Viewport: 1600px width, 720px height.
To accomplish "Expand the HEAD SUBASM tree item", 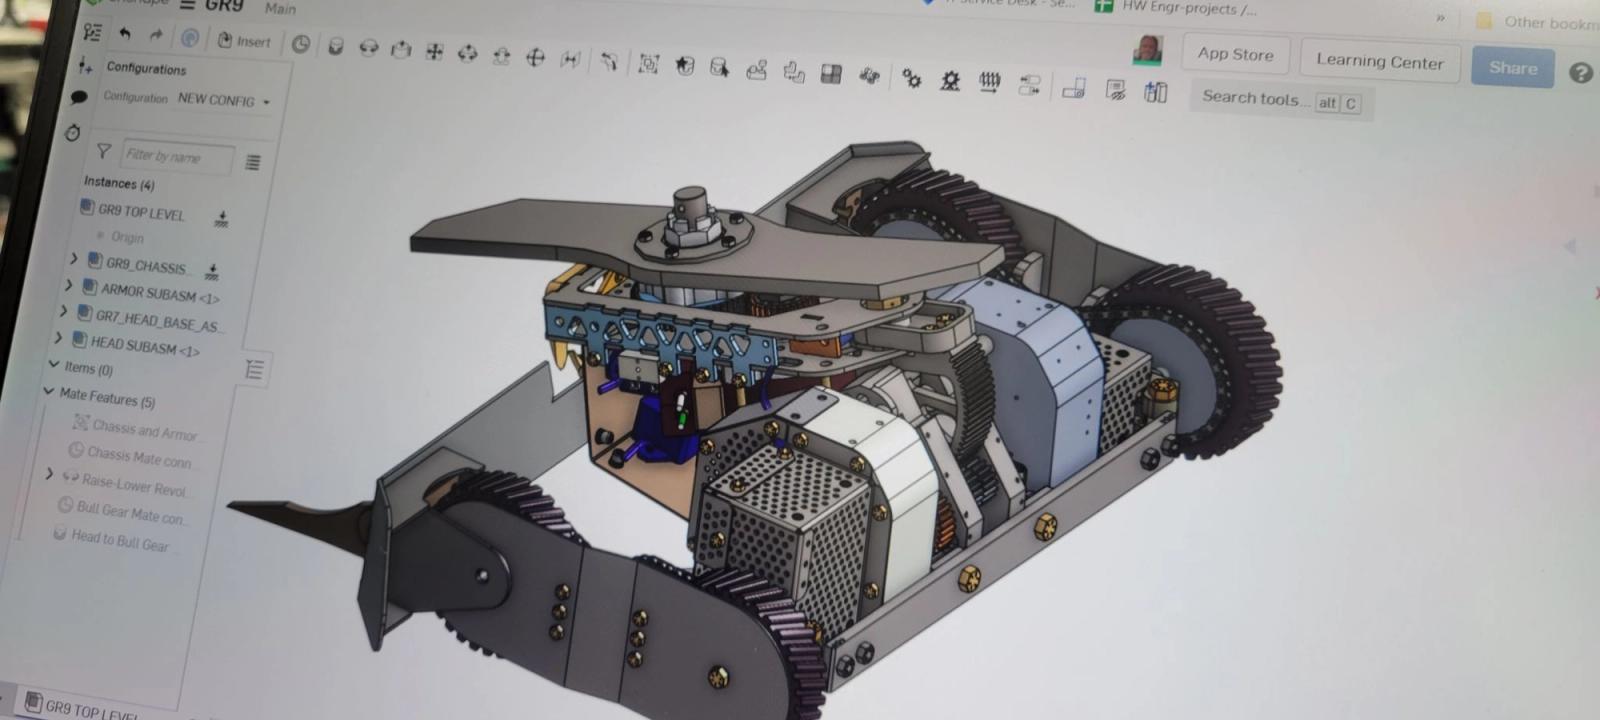I will pos(59,338).
